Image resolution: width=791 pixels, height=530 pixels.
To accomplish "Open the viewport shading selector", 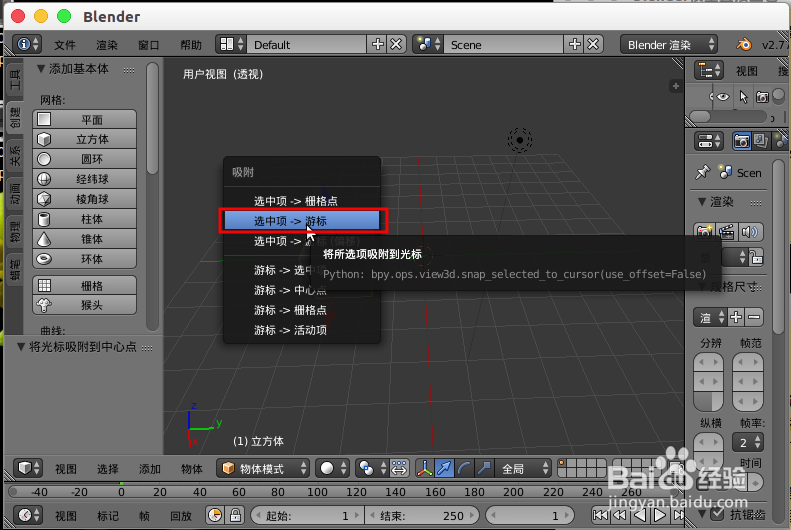I will pos(332,468).
